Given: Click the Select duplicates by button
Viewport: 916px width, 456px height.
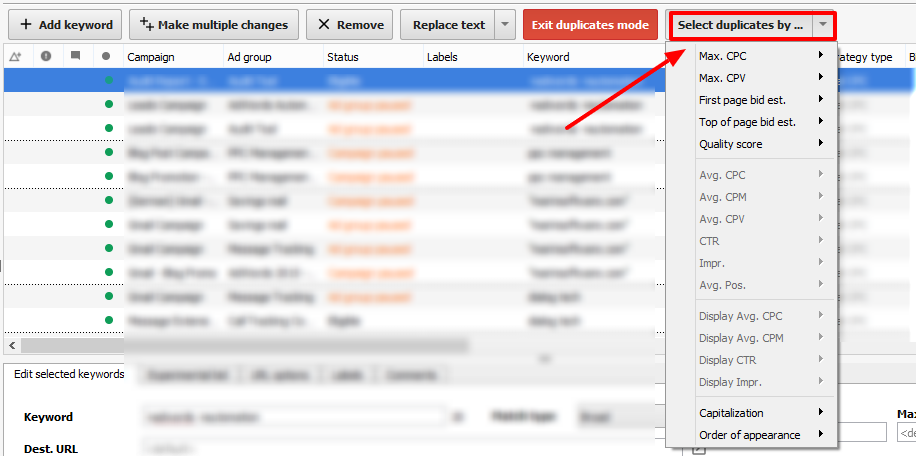Looking at the screenshot, I should pyautogui.click(x=740, y=25).
